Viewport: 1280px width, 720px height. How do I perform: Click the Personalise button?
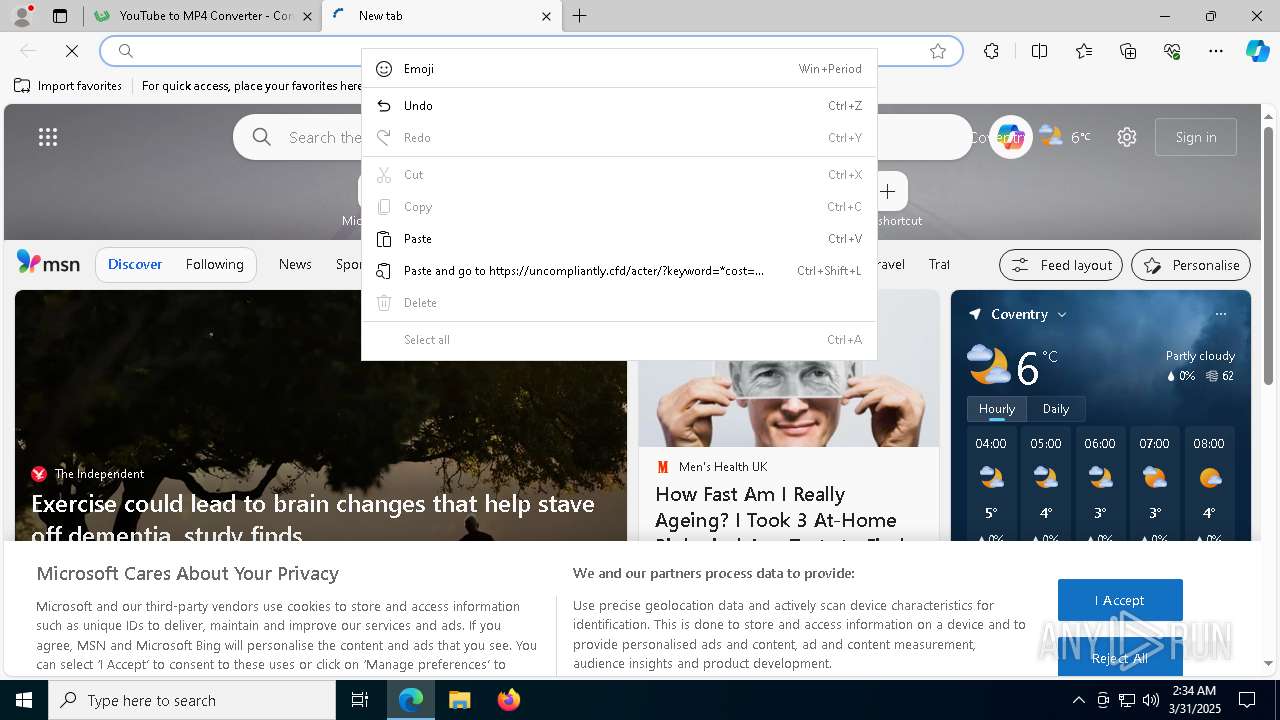1191,265
